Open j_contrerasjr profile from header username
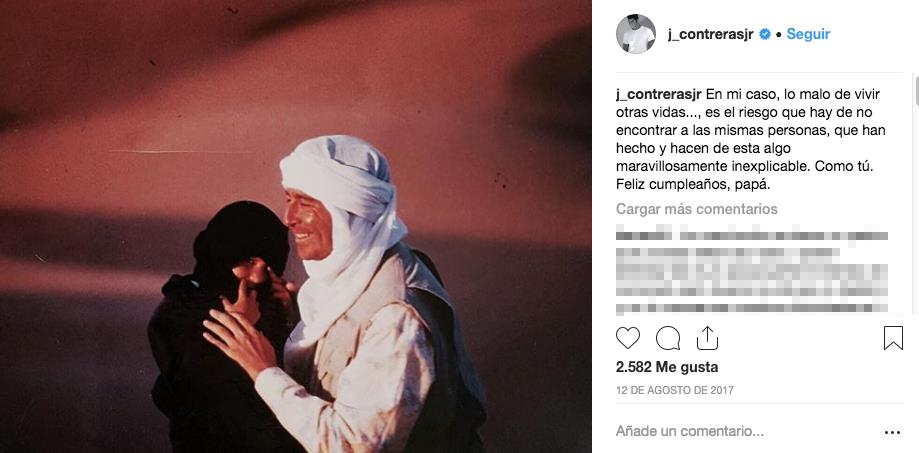Image resolution: width=919 pixels, height=453 pixels. [712, 34]
